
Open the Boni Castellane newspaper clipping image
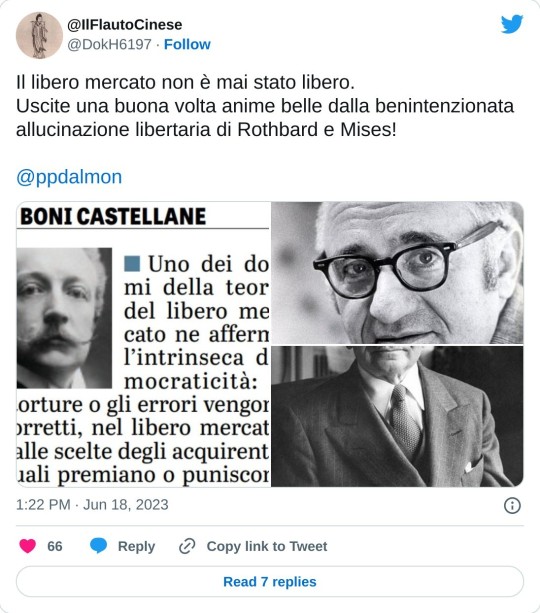[143, 344]
